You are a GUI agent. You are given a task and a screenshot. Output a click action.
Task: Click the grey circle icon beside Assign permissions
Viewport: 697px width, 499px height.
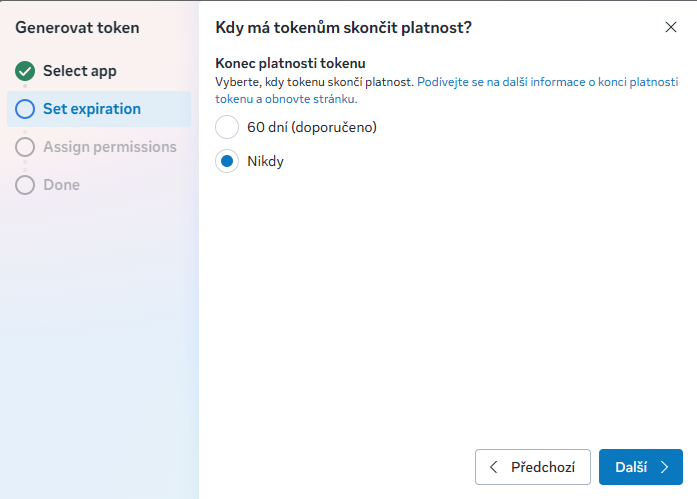[25, 147]
